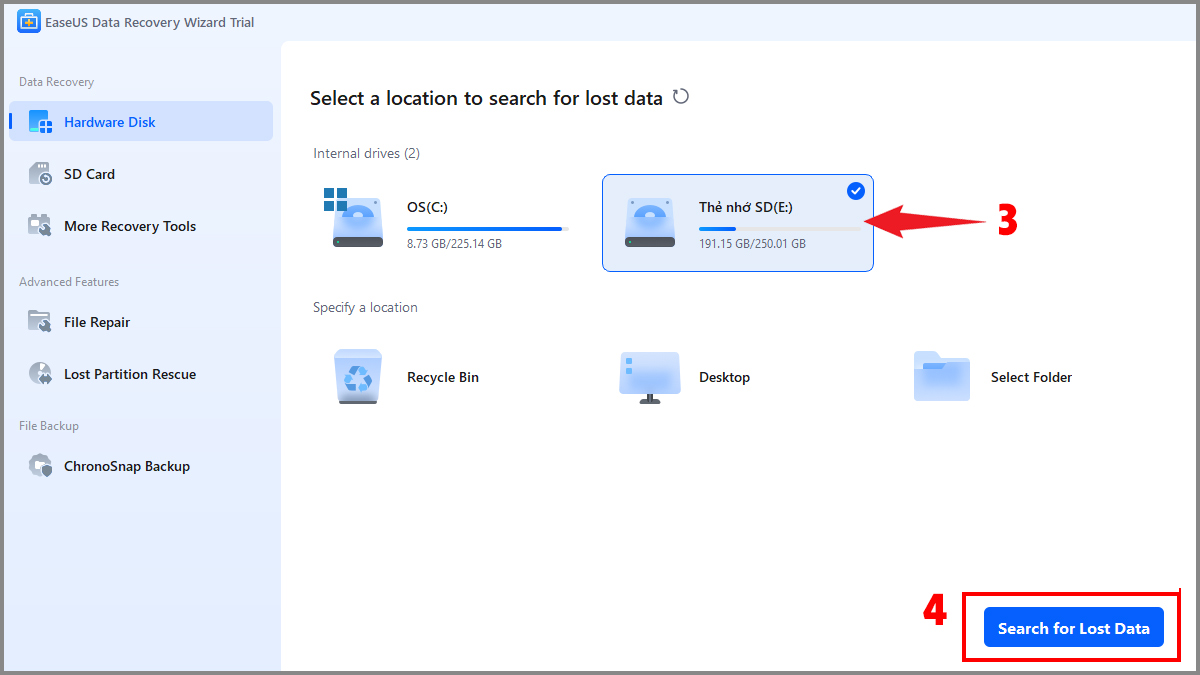Click the Hardware Disk sidebar icon
This screenshot has height=675, width=1200.
click(40, 122)
